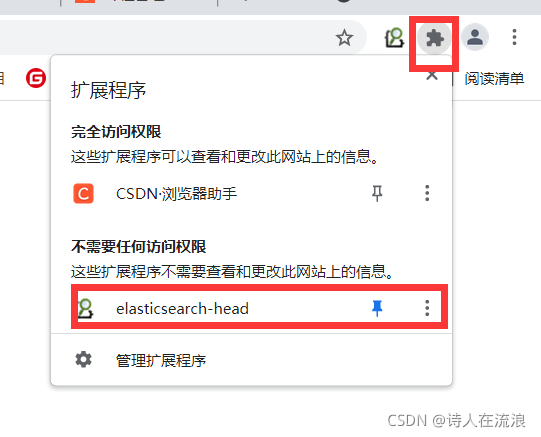Click the orange CSDN extension icon
Viewport: 541px width, 437px height.
pyautogui.click(x=83, y=193)
